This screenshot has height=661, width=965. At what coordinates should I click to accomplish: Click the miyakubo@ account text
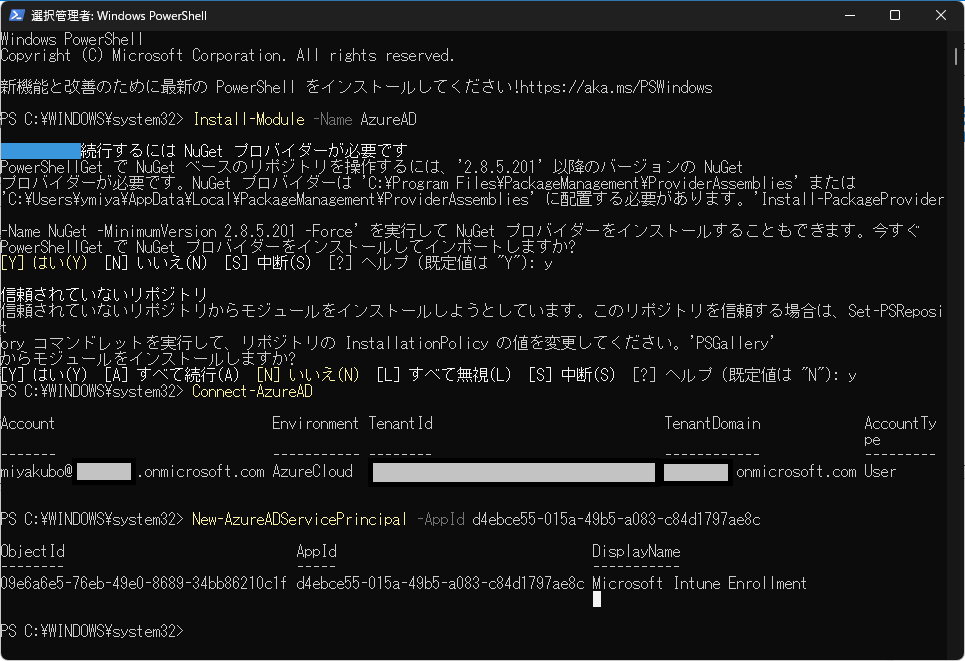click(x=36, y=471)
